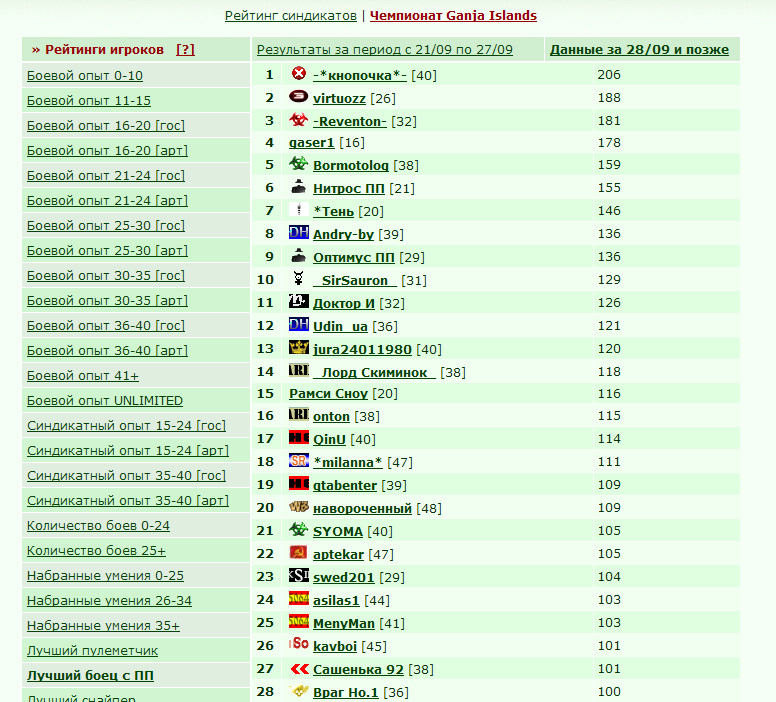
Task: Click the syndicate icon next to _SirSauron_
Action: (x=298, y=278)
